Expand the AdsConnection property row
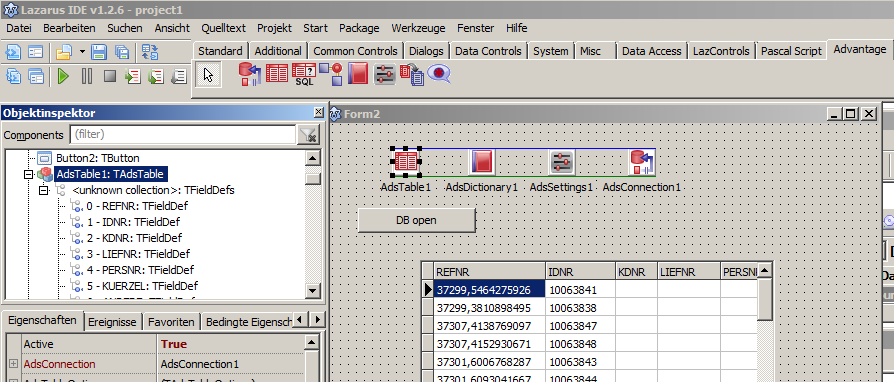 [13, 364]
